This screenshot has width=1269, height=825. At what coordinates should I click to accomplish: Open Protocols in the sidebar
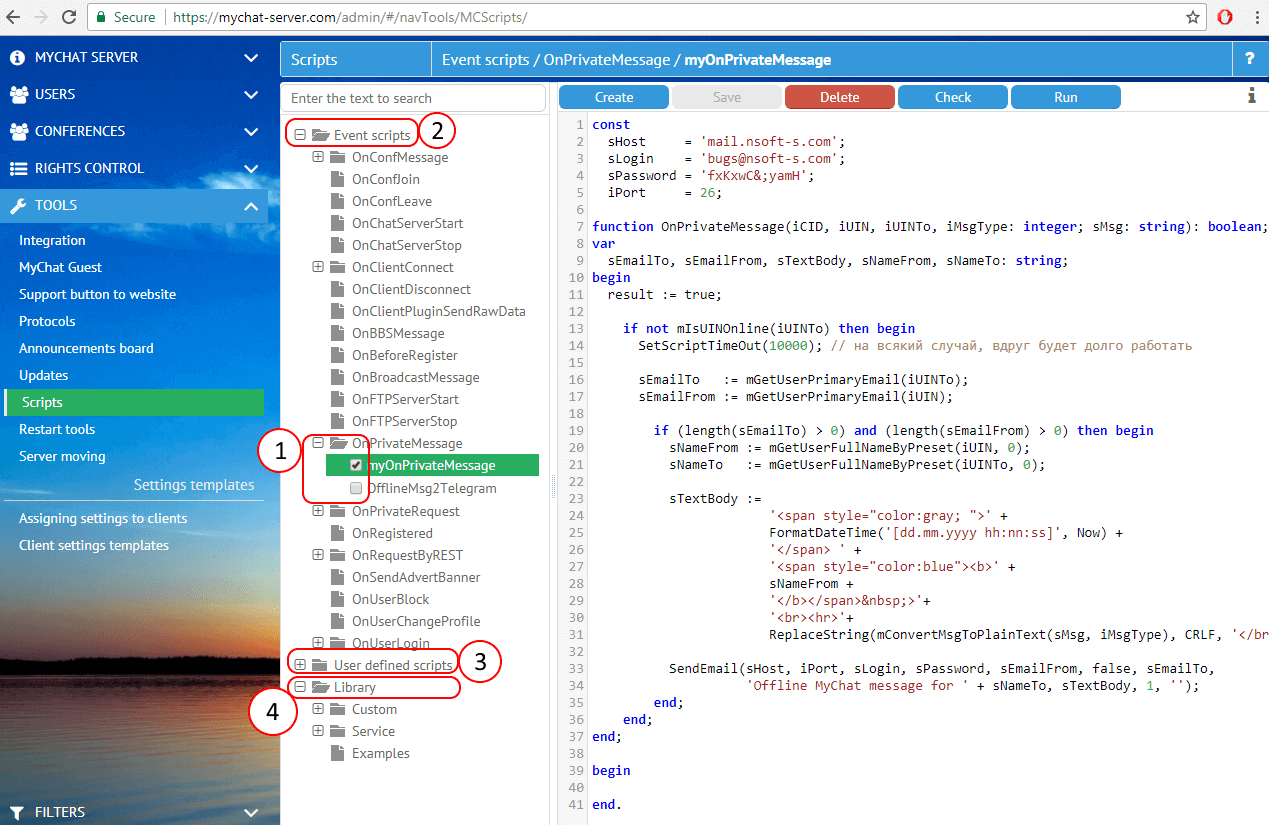coord(47,321)
